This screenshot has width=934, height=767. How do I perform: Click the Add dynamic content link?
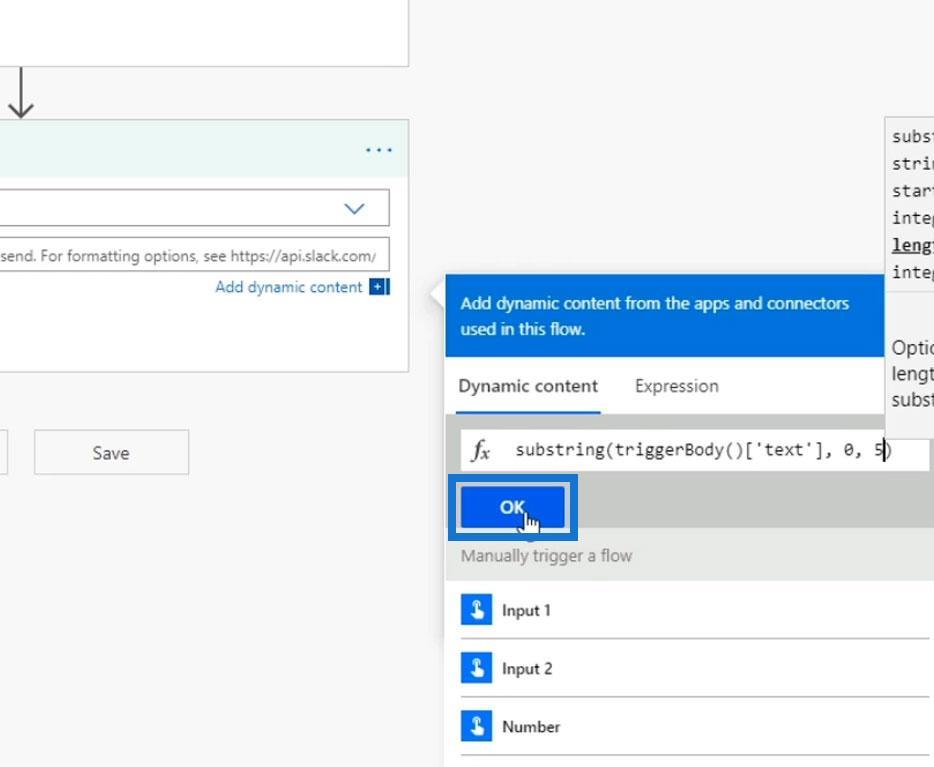(x=288, y=287)
